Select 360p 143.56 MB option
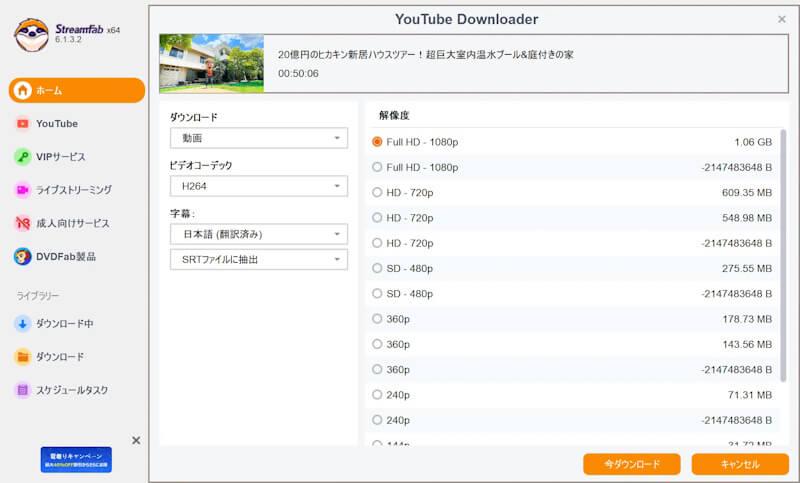 (x=572, y=344)
